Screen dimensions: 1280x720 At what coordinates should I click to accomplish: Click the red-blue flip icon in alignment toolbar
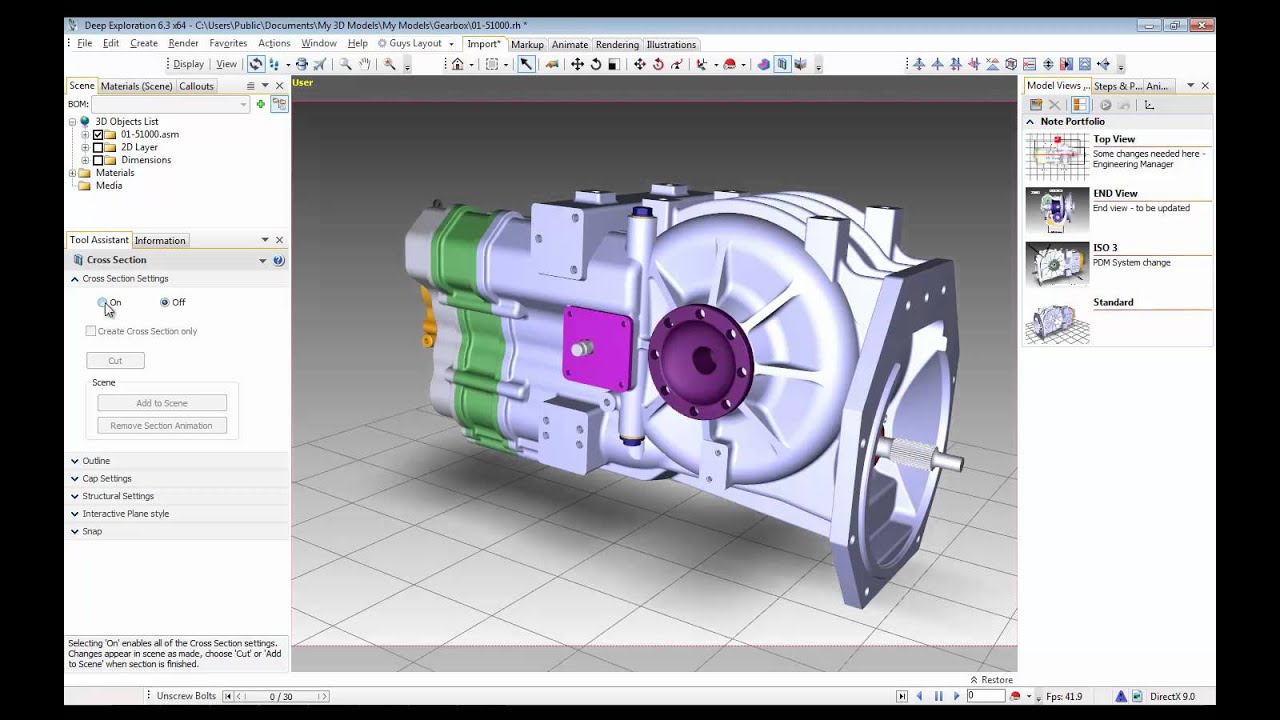[1066, 64]
